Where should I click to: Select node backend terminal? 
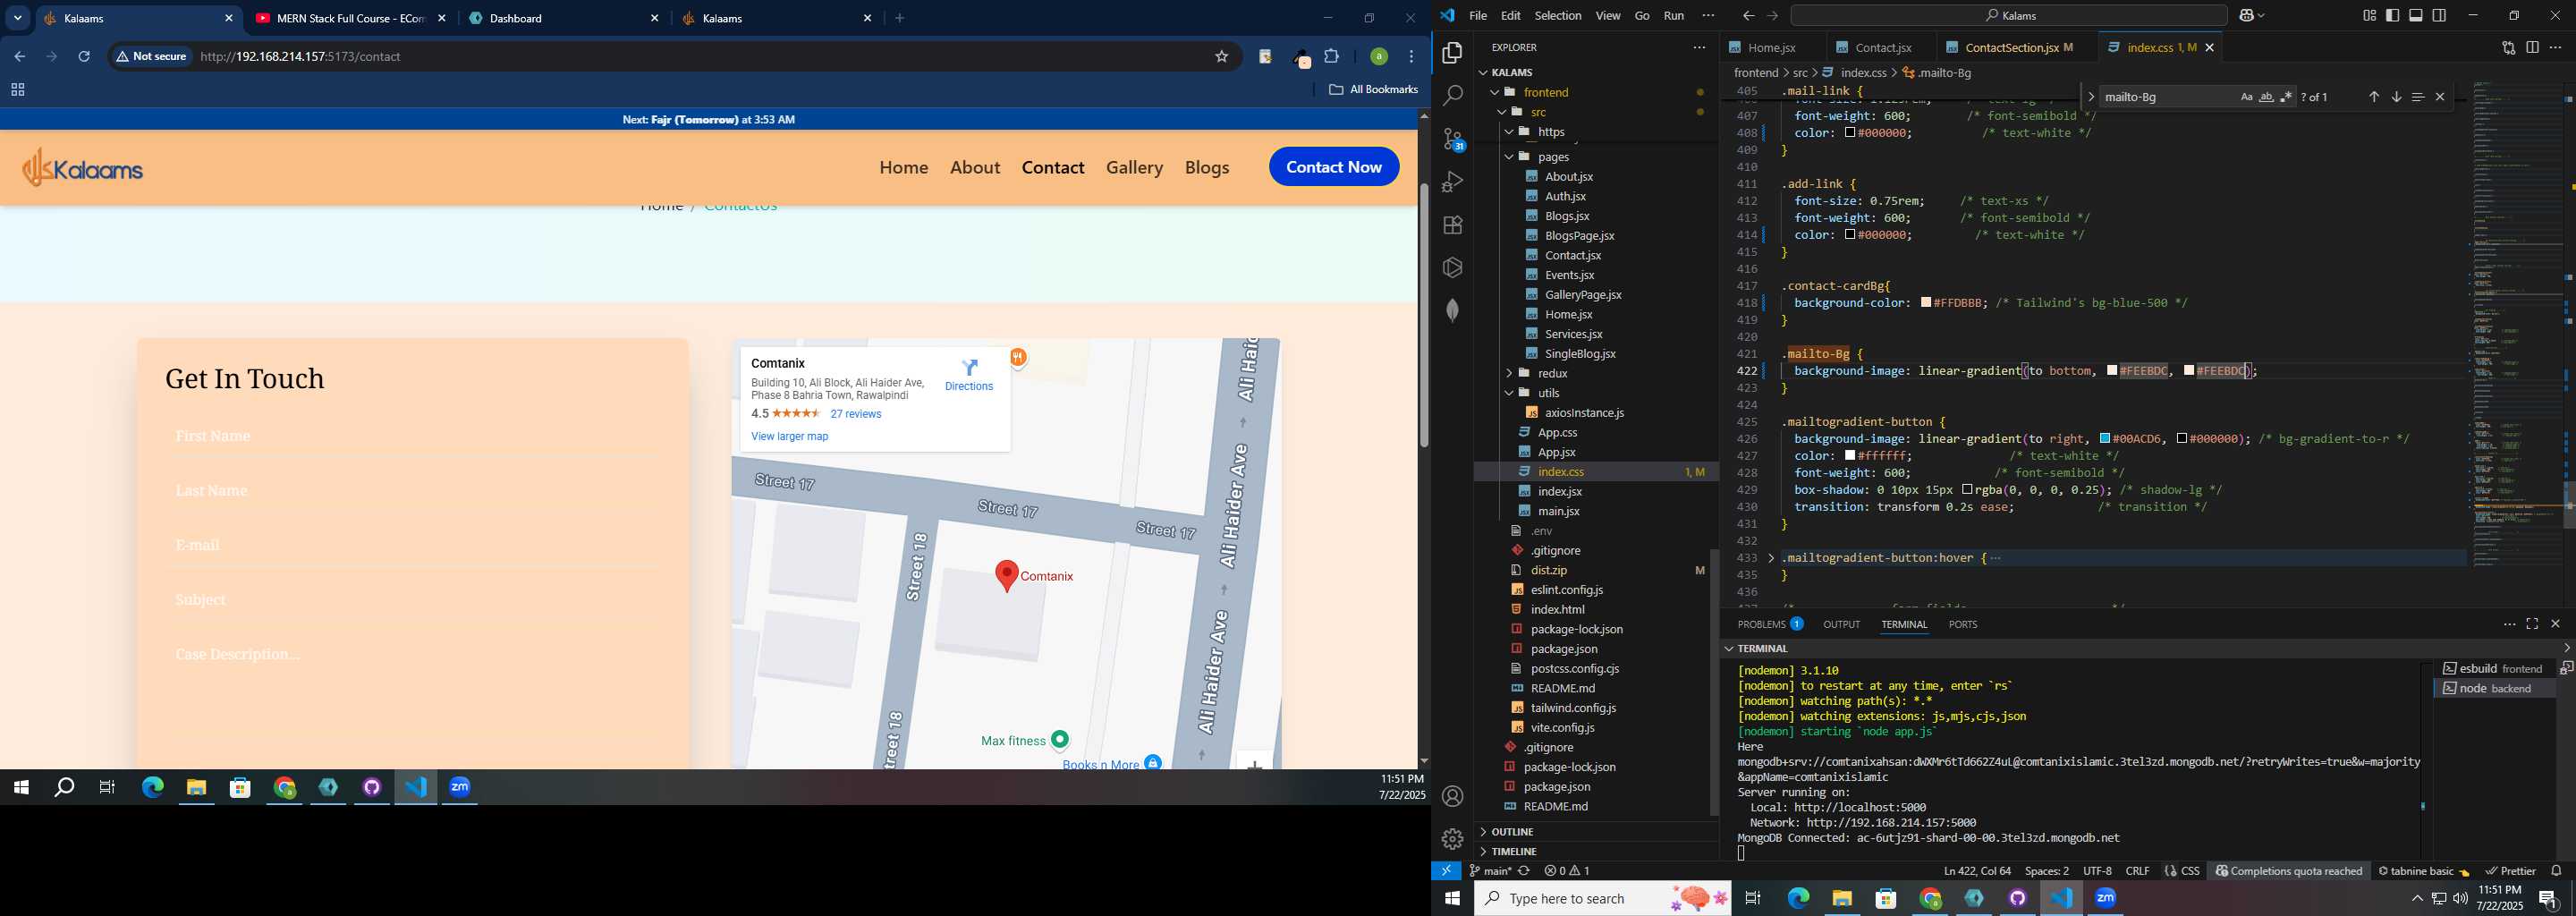pyautogui.click(x=2494, y=688)
